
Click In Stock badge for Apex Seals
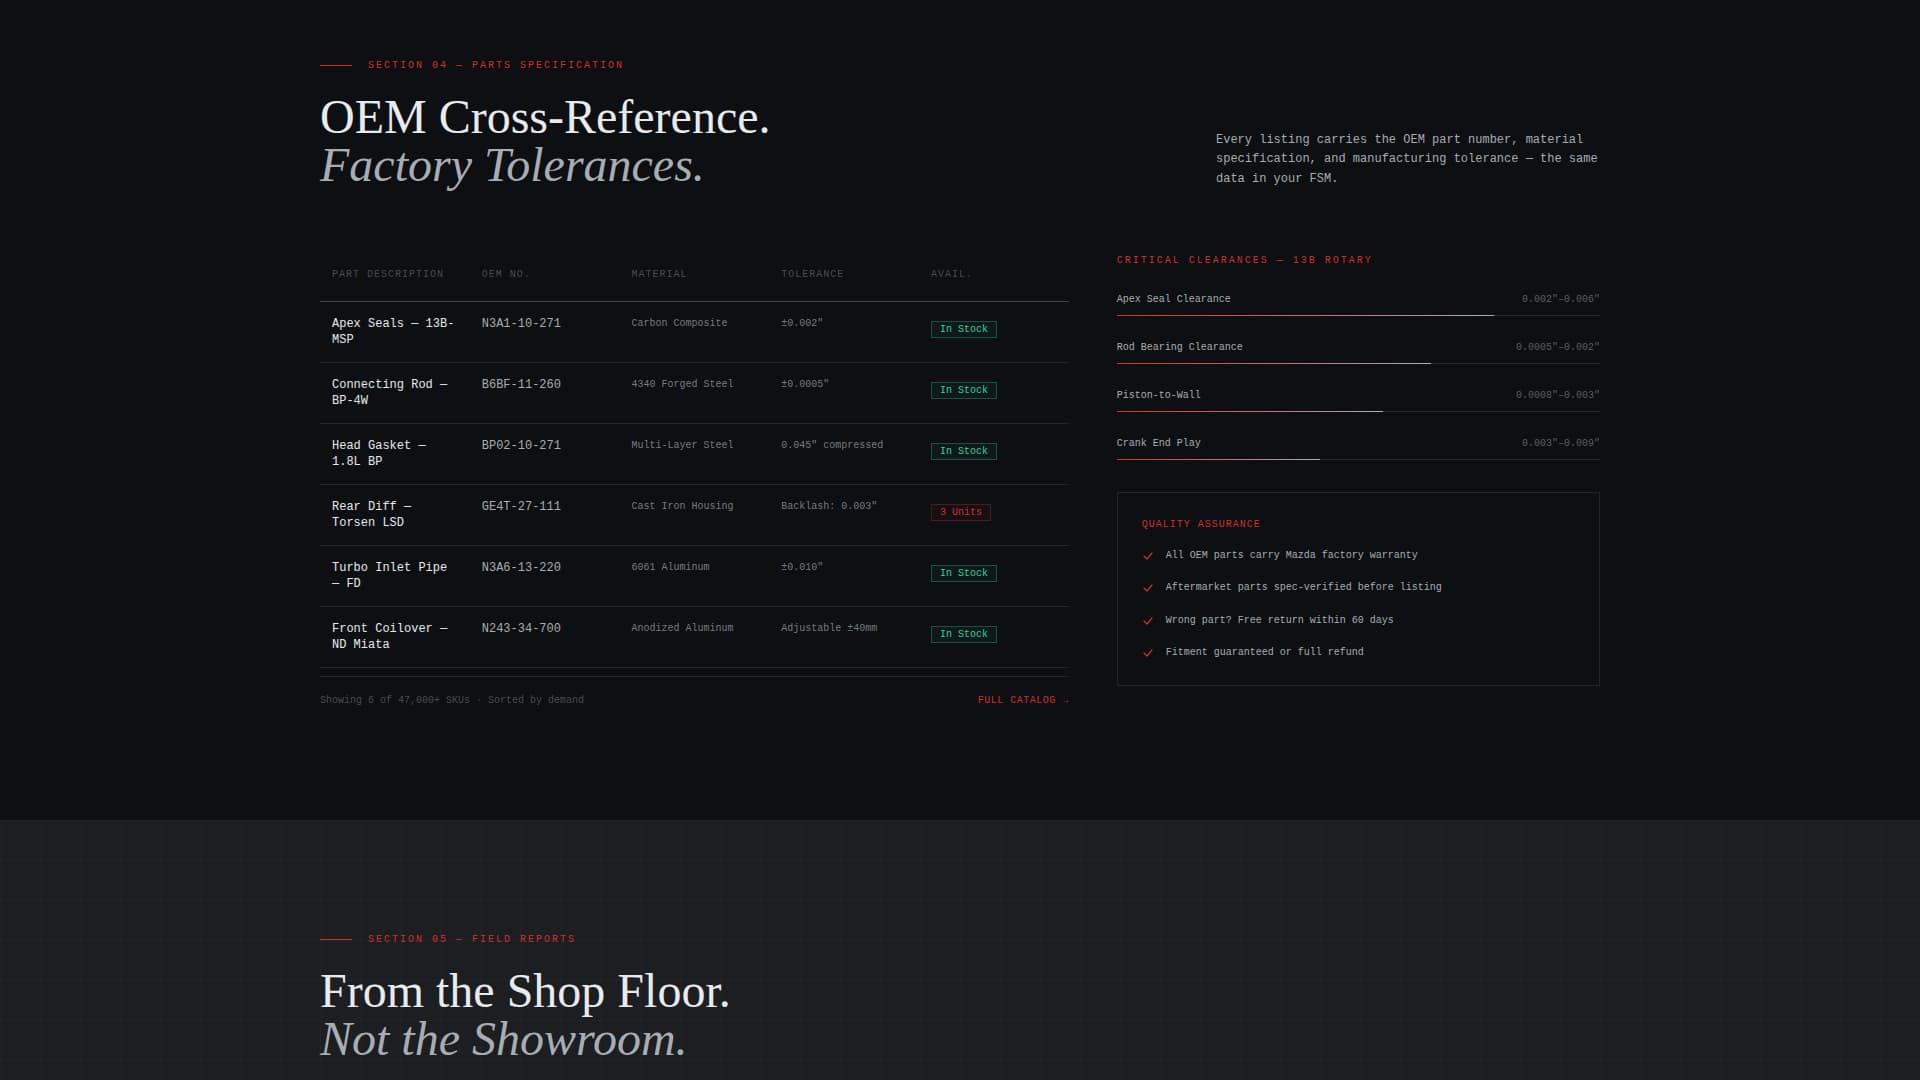(x=963, y=329)
